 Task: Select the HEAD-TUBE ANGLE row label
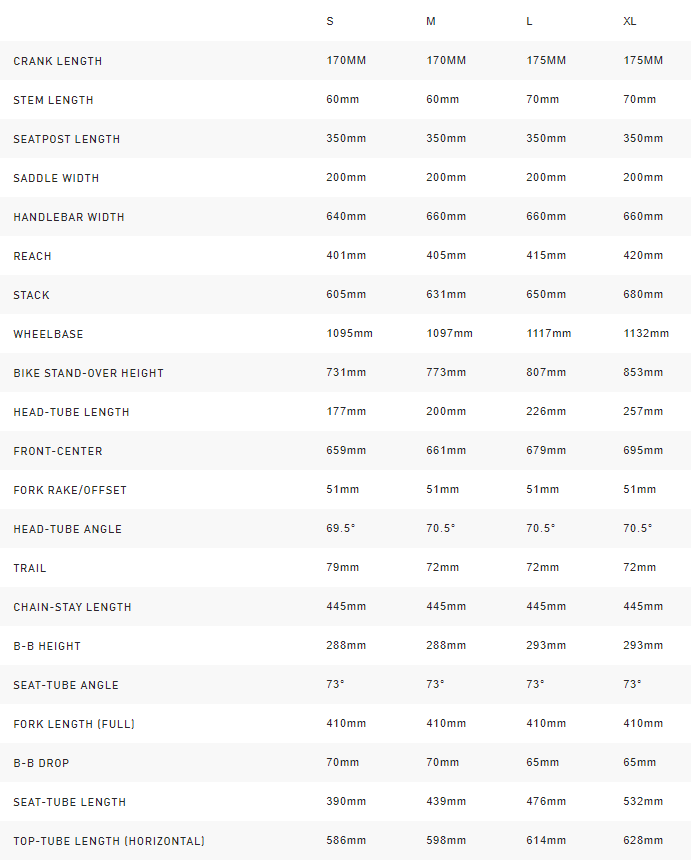[68, 529]
